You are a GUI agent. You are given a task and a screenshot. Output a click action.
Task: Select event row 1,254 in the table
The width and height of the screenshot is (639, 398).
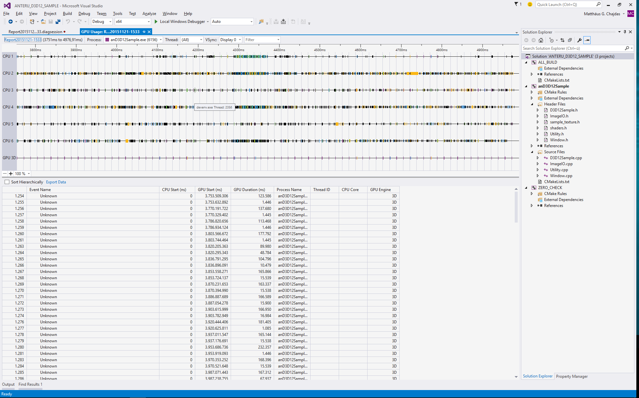[x=201, y=196]
